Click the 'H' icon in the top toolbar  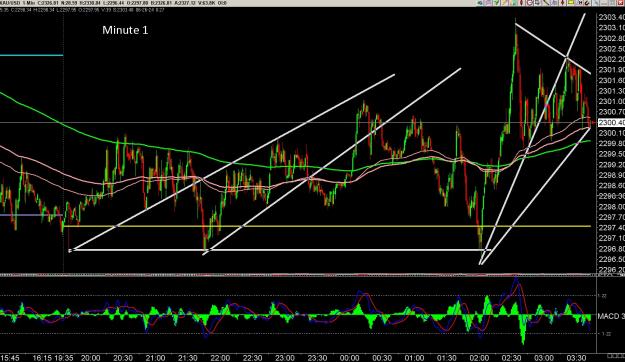point(580,3)
